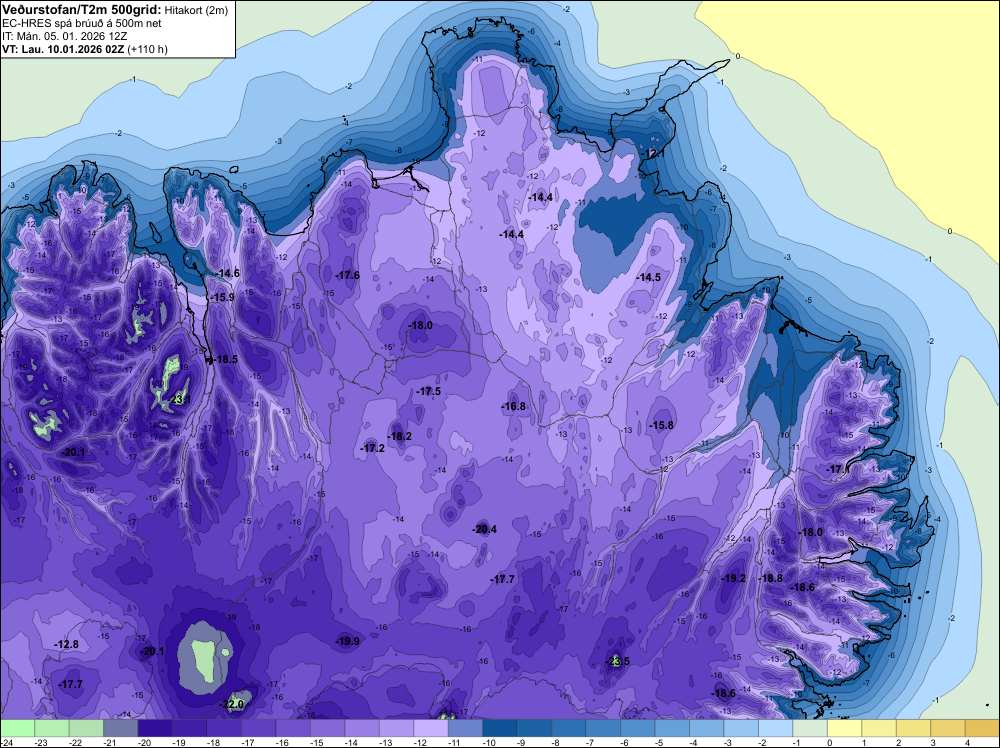This screenshot has height=748, width=1000.
Task: Click valid time "VT: Lau. 10.01.2026 02Z"
Action: click(x=63, y=48)
